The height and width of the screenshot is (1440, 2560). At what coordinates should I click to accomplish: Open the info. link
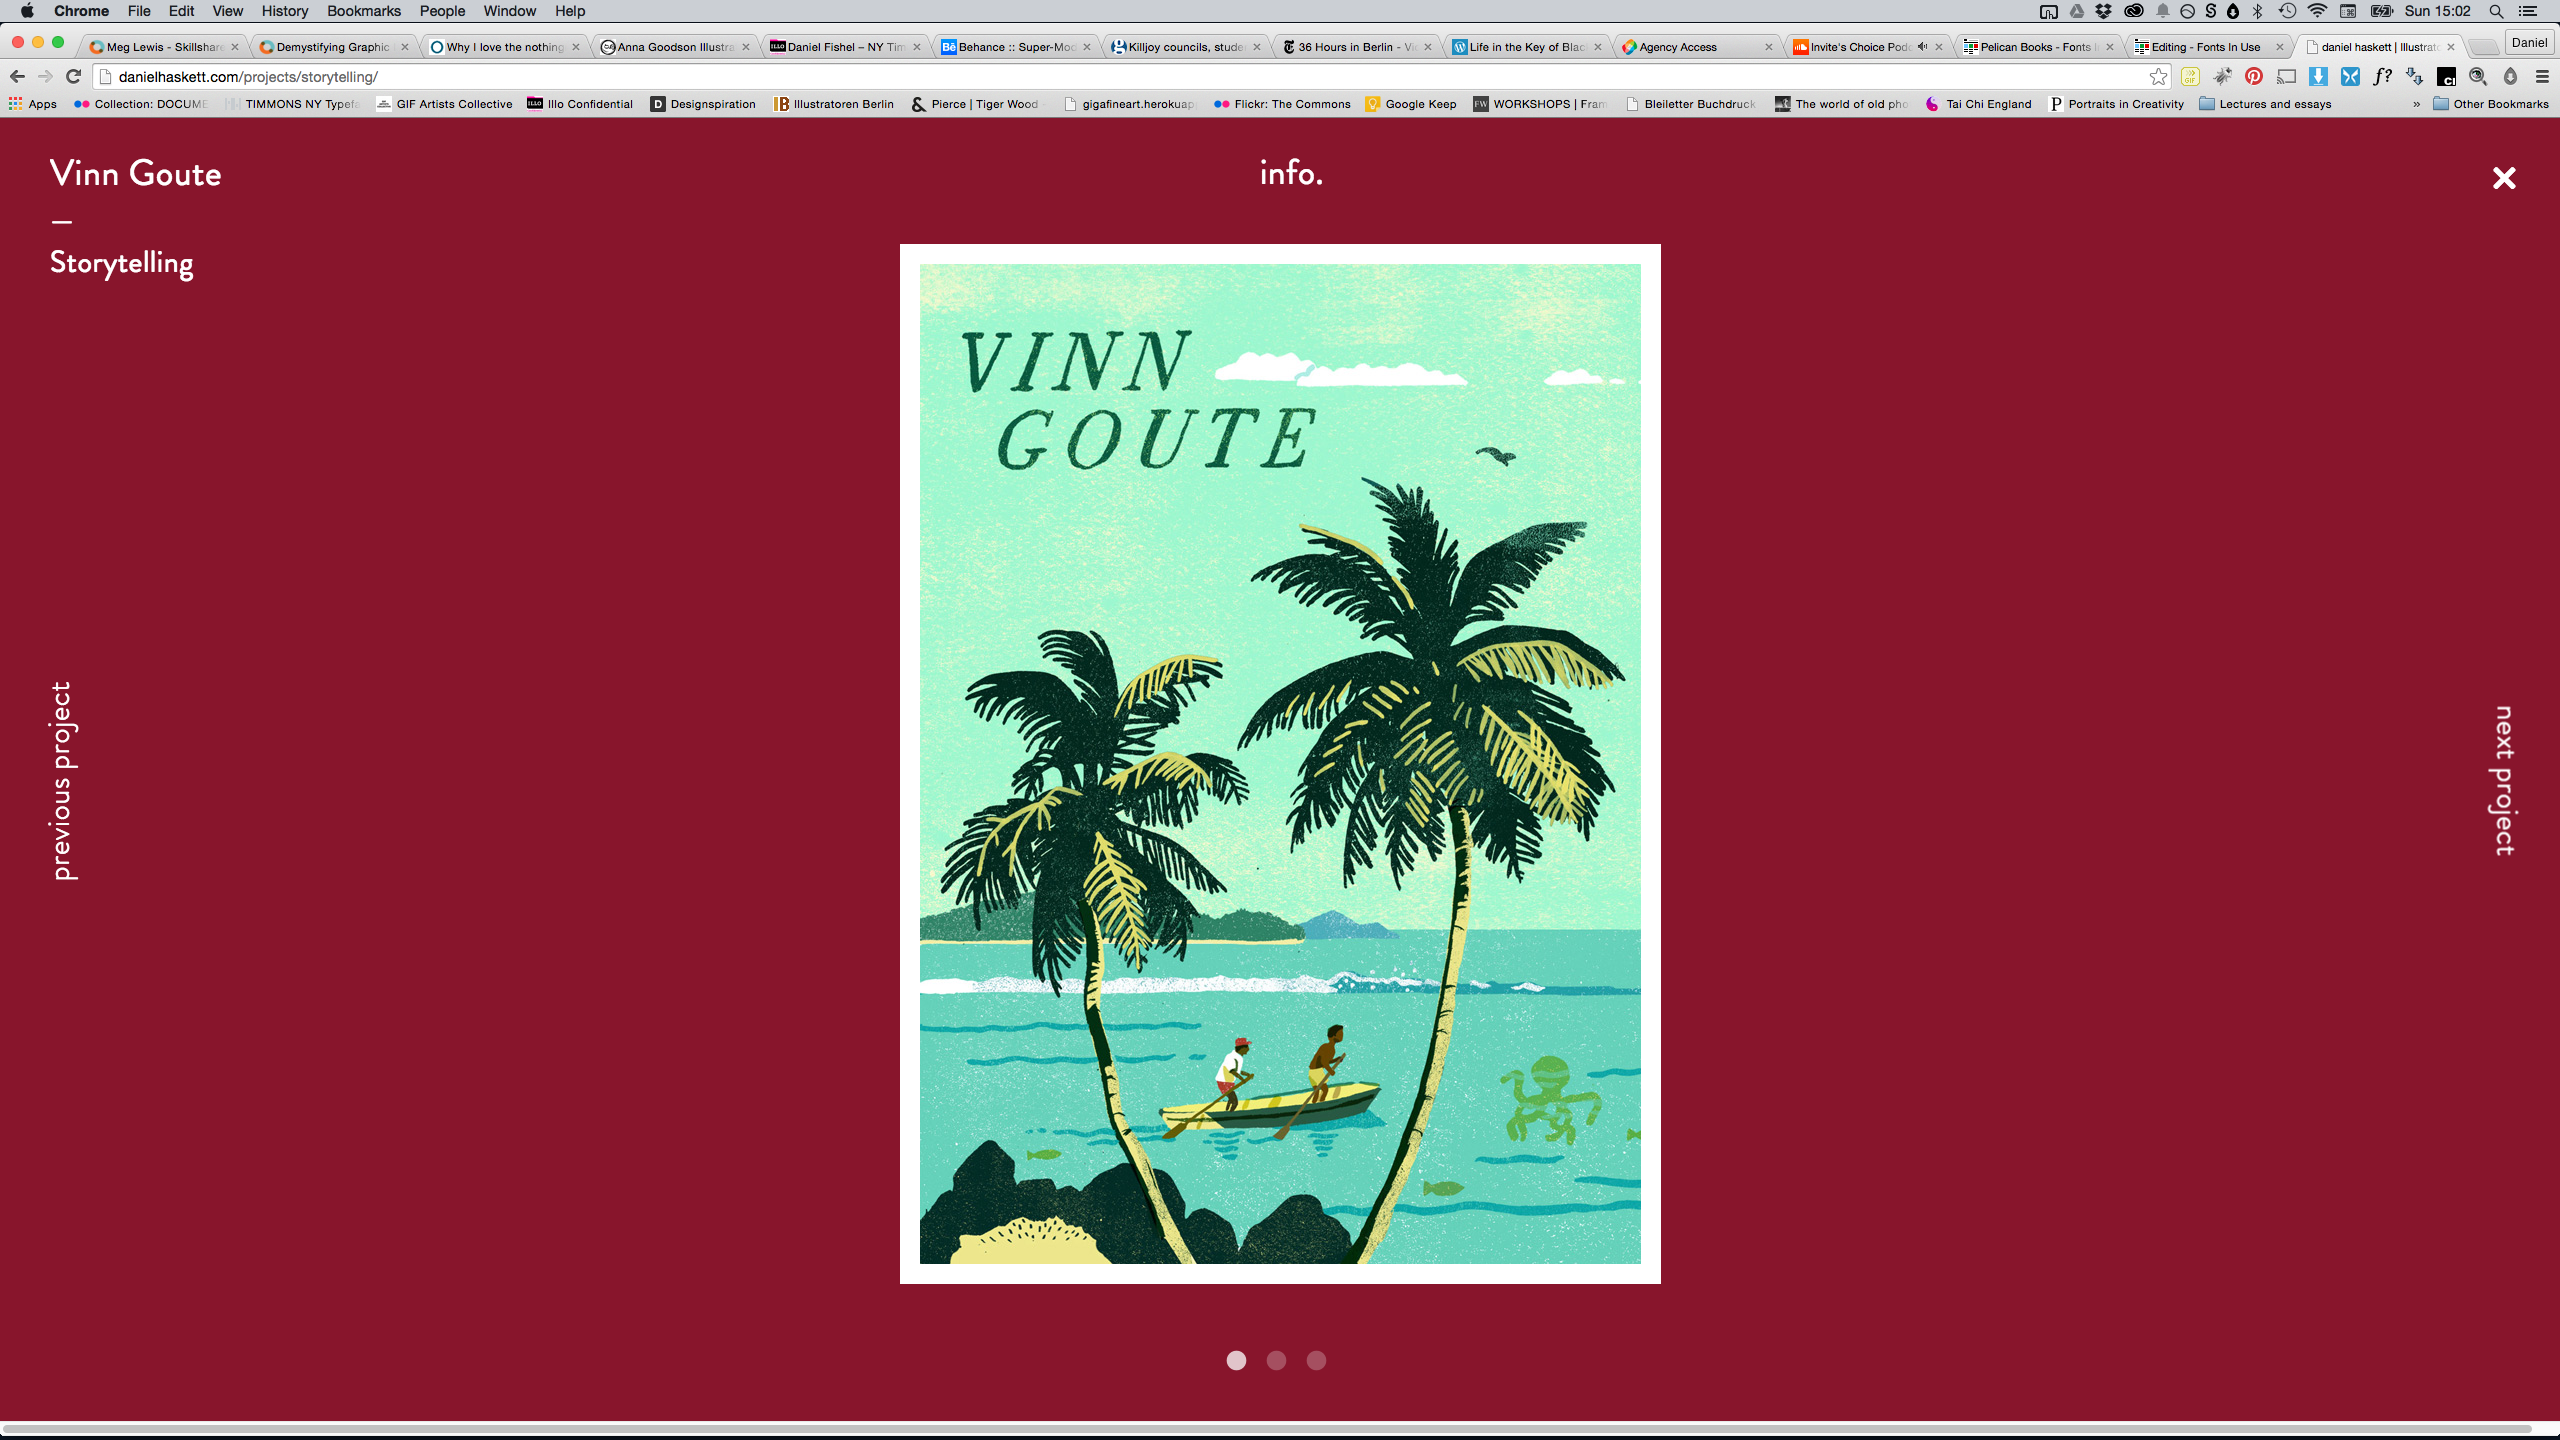tap(1291, 173)
